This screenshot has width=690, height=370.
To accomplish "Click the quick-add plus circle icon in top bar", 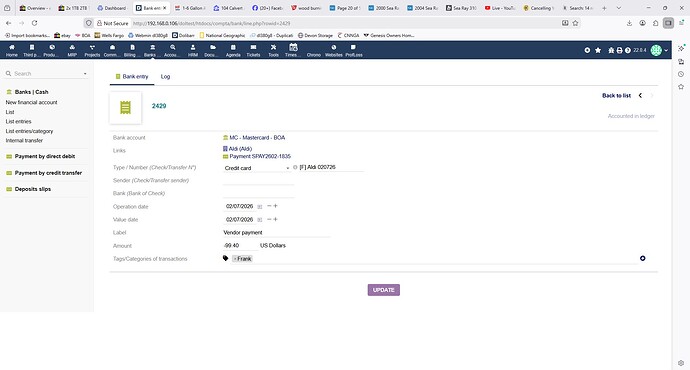I will point(587,50).
